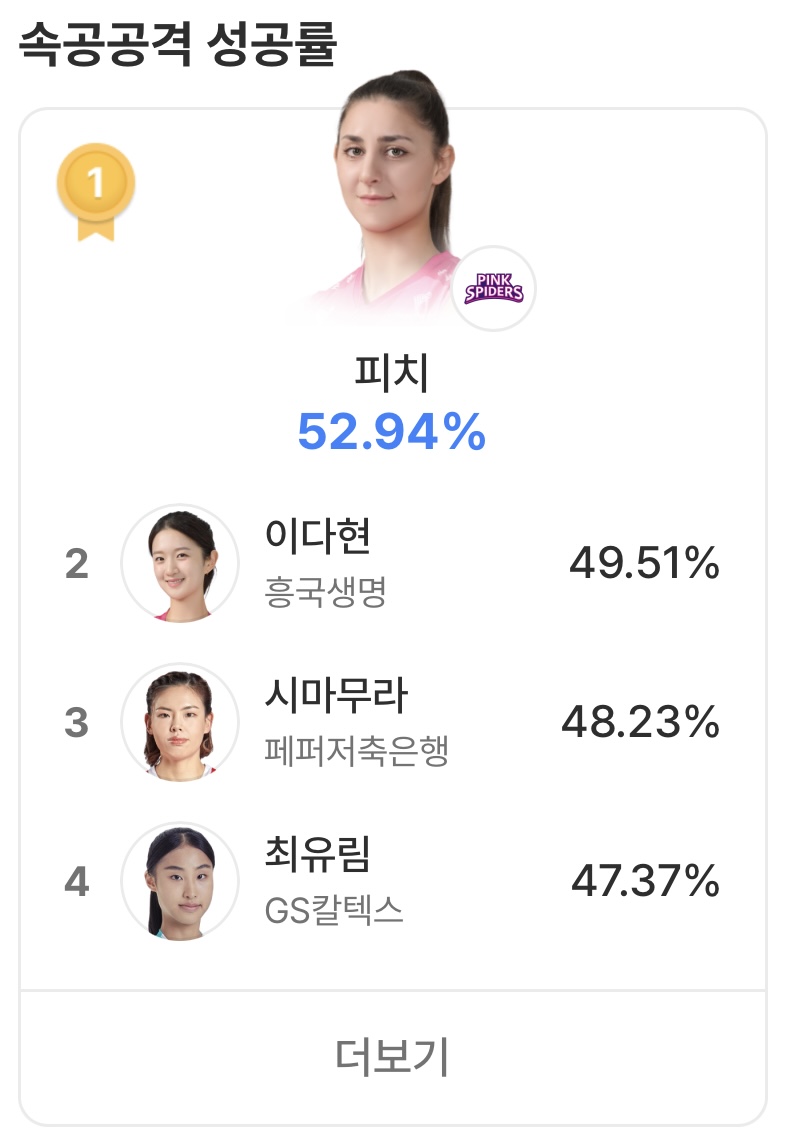Click the 시마무라 profile avatar

pyautogui.click(x=180, y=722)
